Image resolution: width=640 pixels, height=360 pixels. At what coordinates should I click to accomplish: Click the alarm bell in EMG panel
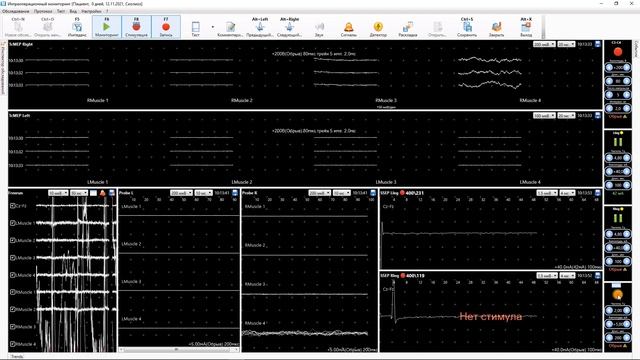102,193
